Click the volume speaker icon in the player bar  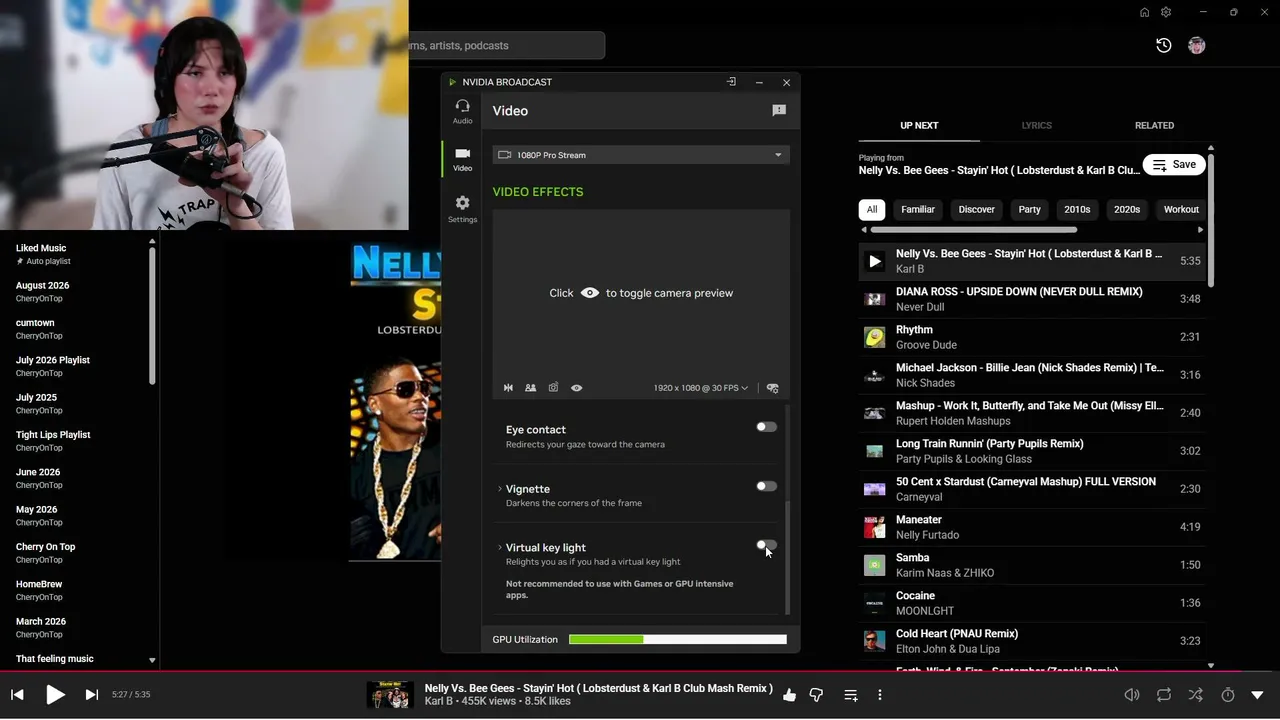pos(1132,695)
